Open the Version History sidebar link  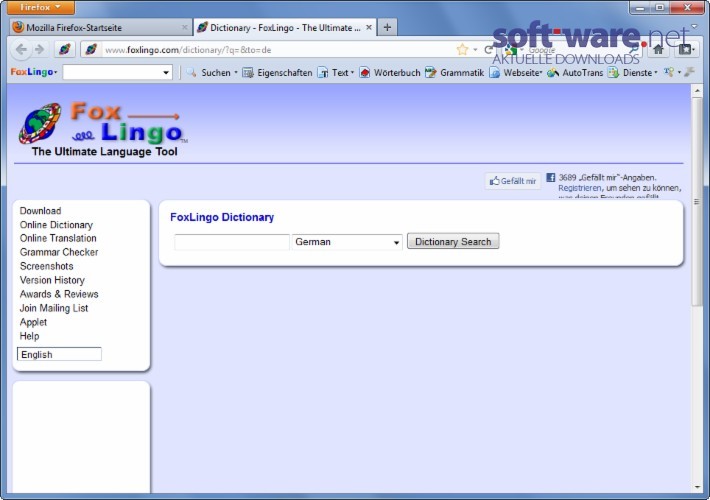point(52,280)
